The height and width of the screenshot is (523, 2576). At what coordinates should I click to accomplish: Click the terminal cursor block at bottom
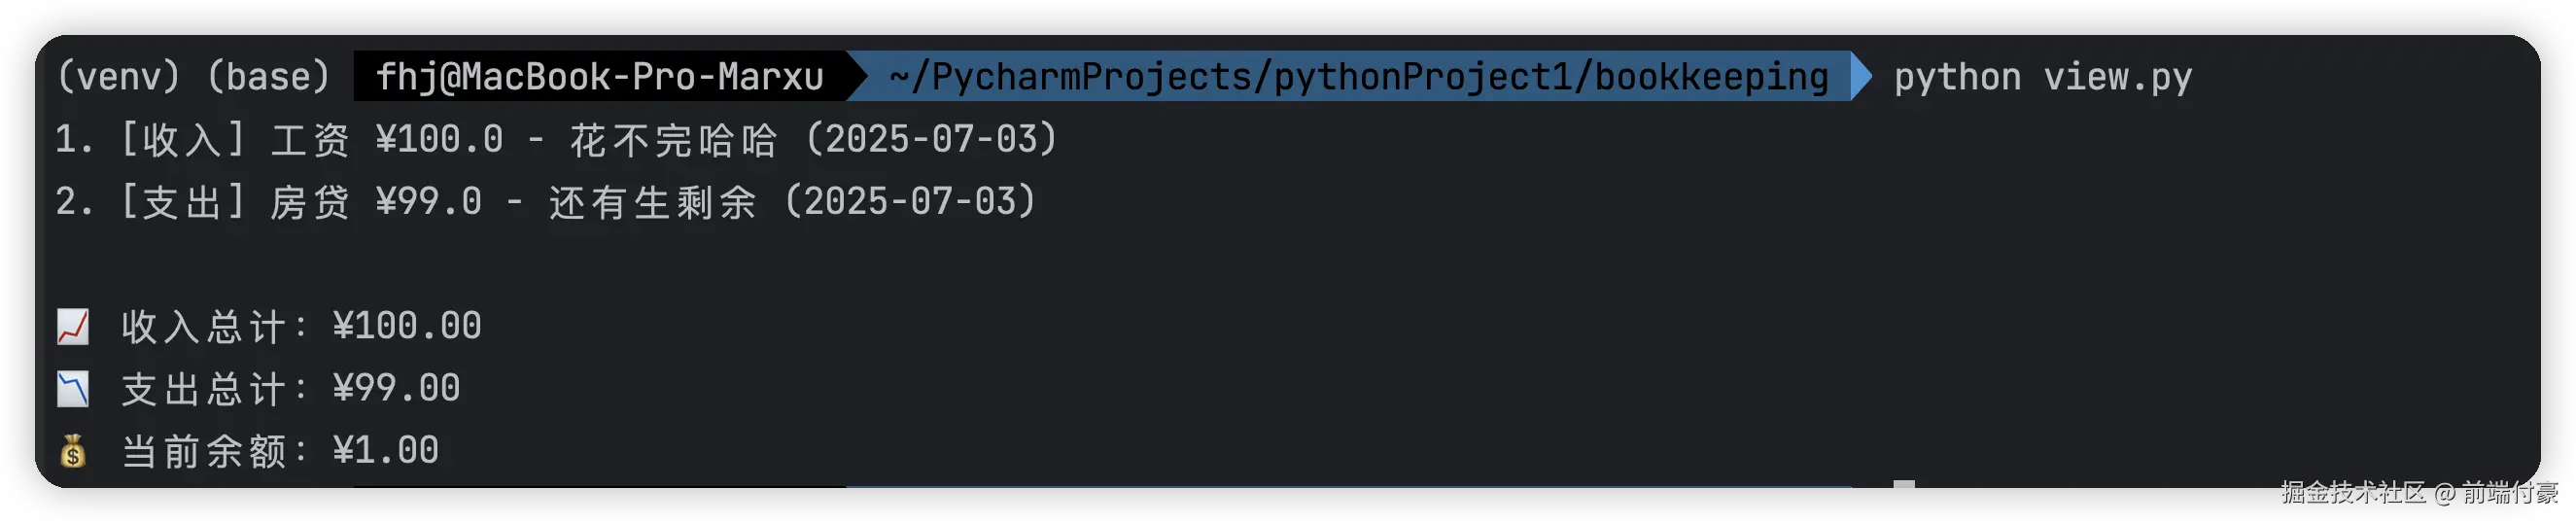click(1903, 484)
